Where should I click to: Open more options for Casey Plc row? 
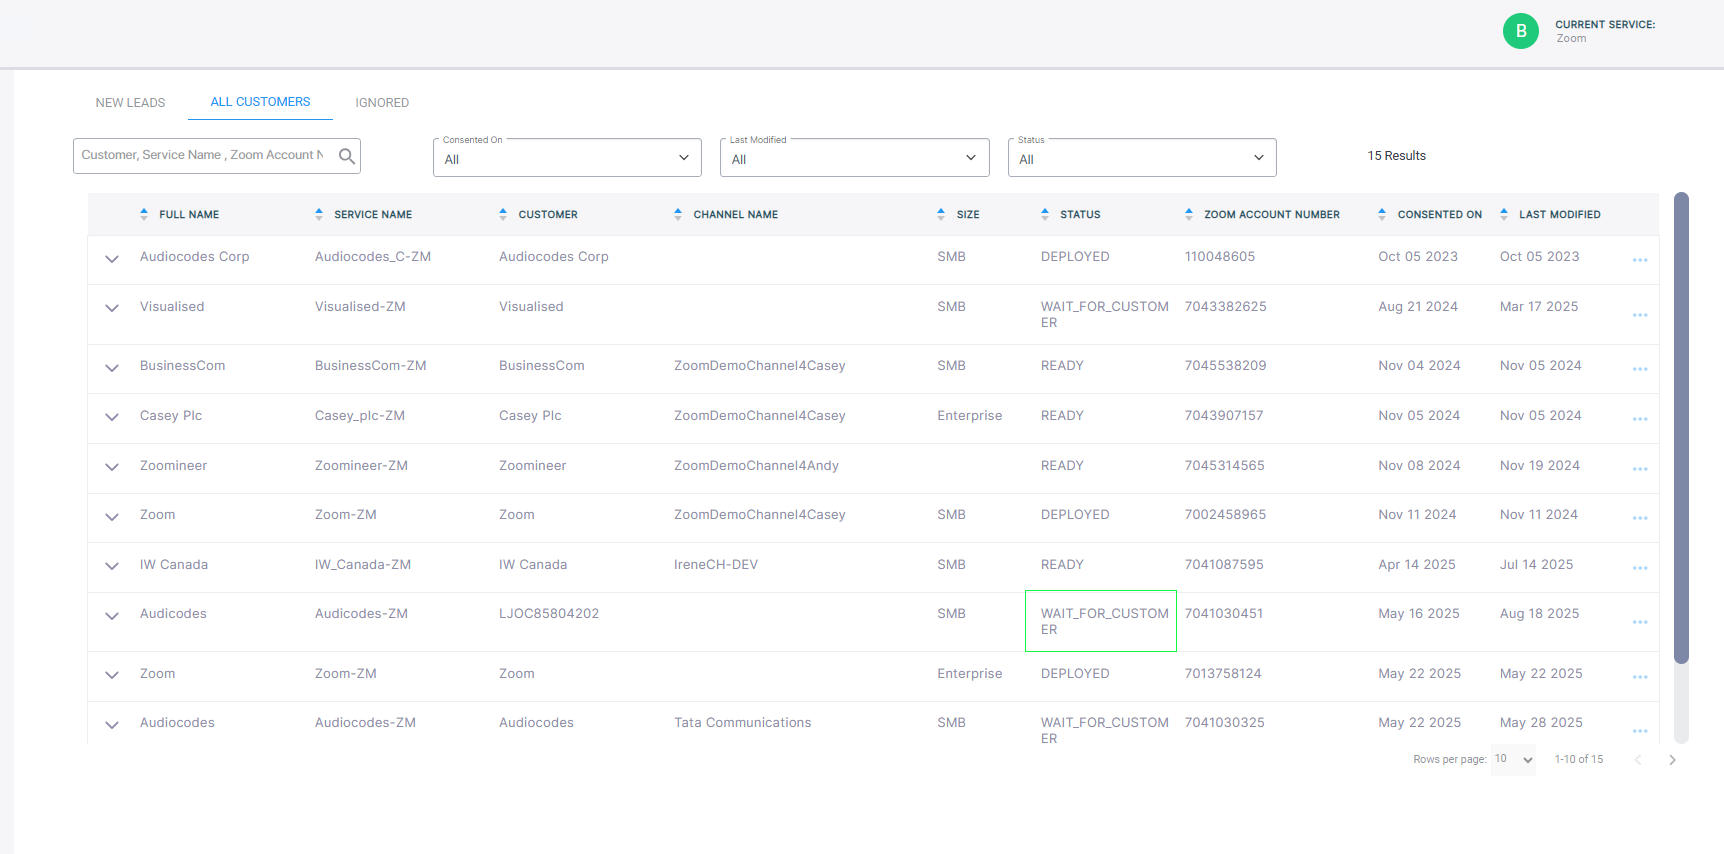point(1640,419)
